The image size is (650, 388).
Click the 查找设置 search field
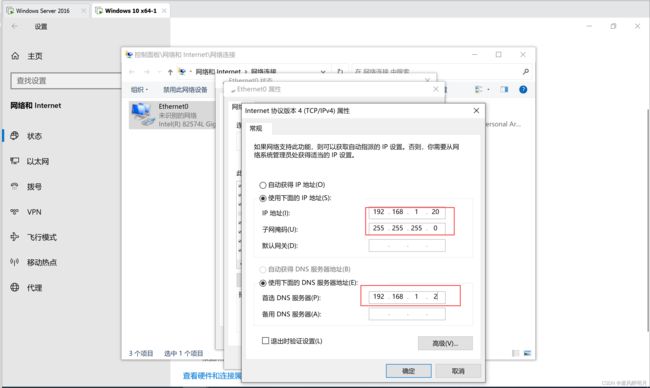click(65, 80)
